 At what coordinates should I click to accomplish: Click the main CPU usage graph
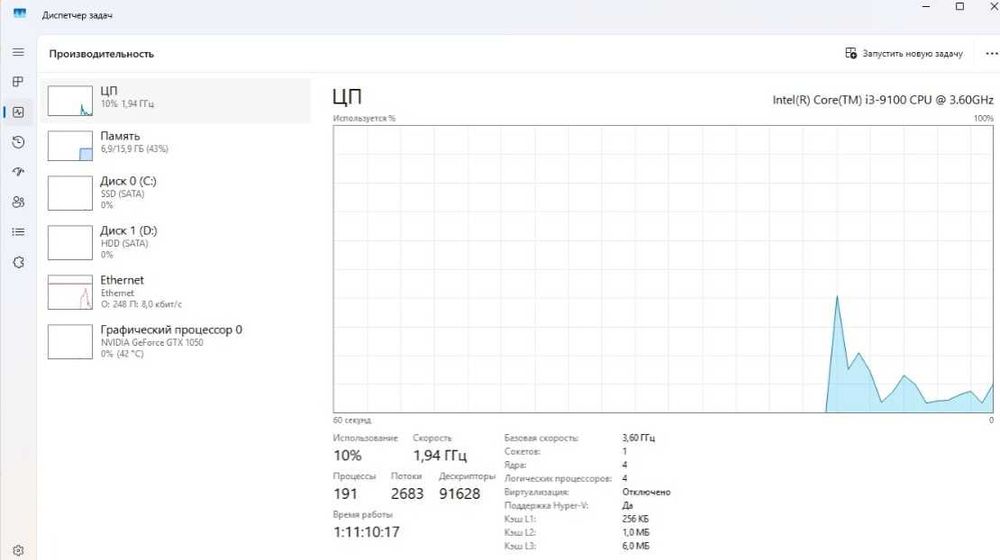(663, 269)
